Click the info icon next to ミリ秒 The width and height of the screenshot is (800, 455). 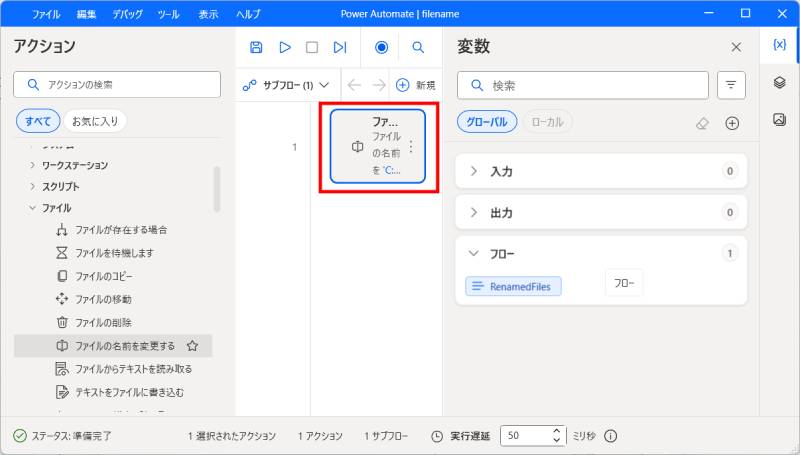click(x=610, y=436)
